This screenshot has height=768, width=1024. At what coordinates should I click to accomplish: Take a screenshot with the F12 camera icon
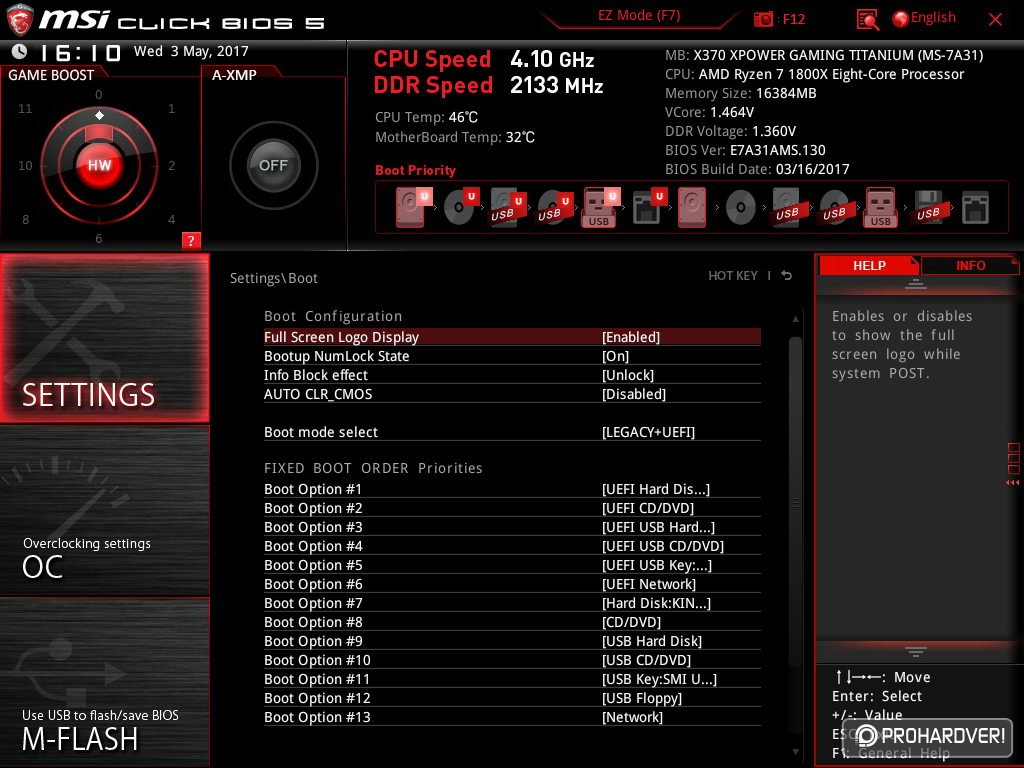tap(763, 19)
